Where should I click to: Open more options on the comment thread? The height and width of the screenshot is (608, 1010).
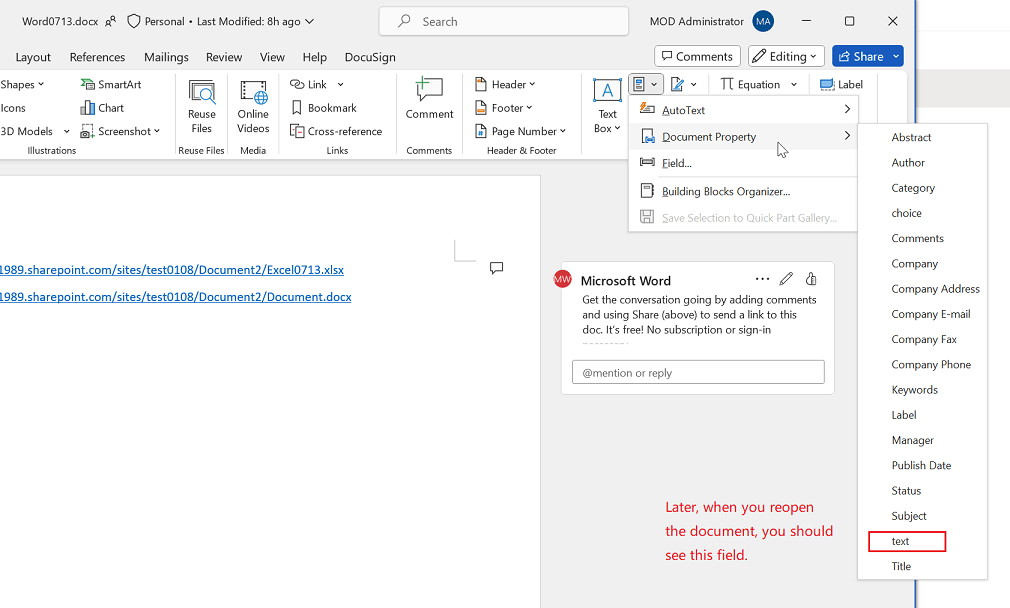point(762,279)
